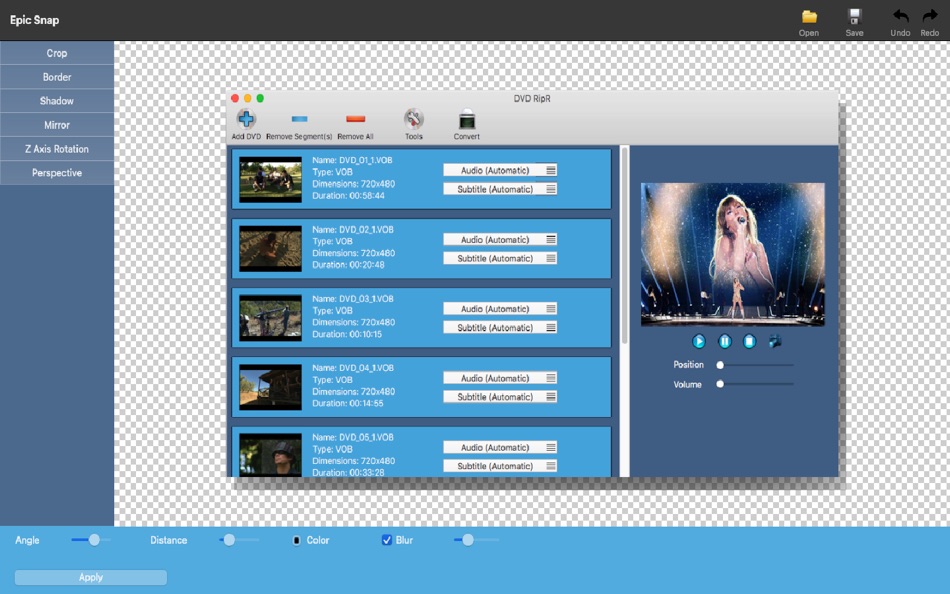Open the Tools icon in DVD RipR
950x594 pixels.
tap(412, 121)
